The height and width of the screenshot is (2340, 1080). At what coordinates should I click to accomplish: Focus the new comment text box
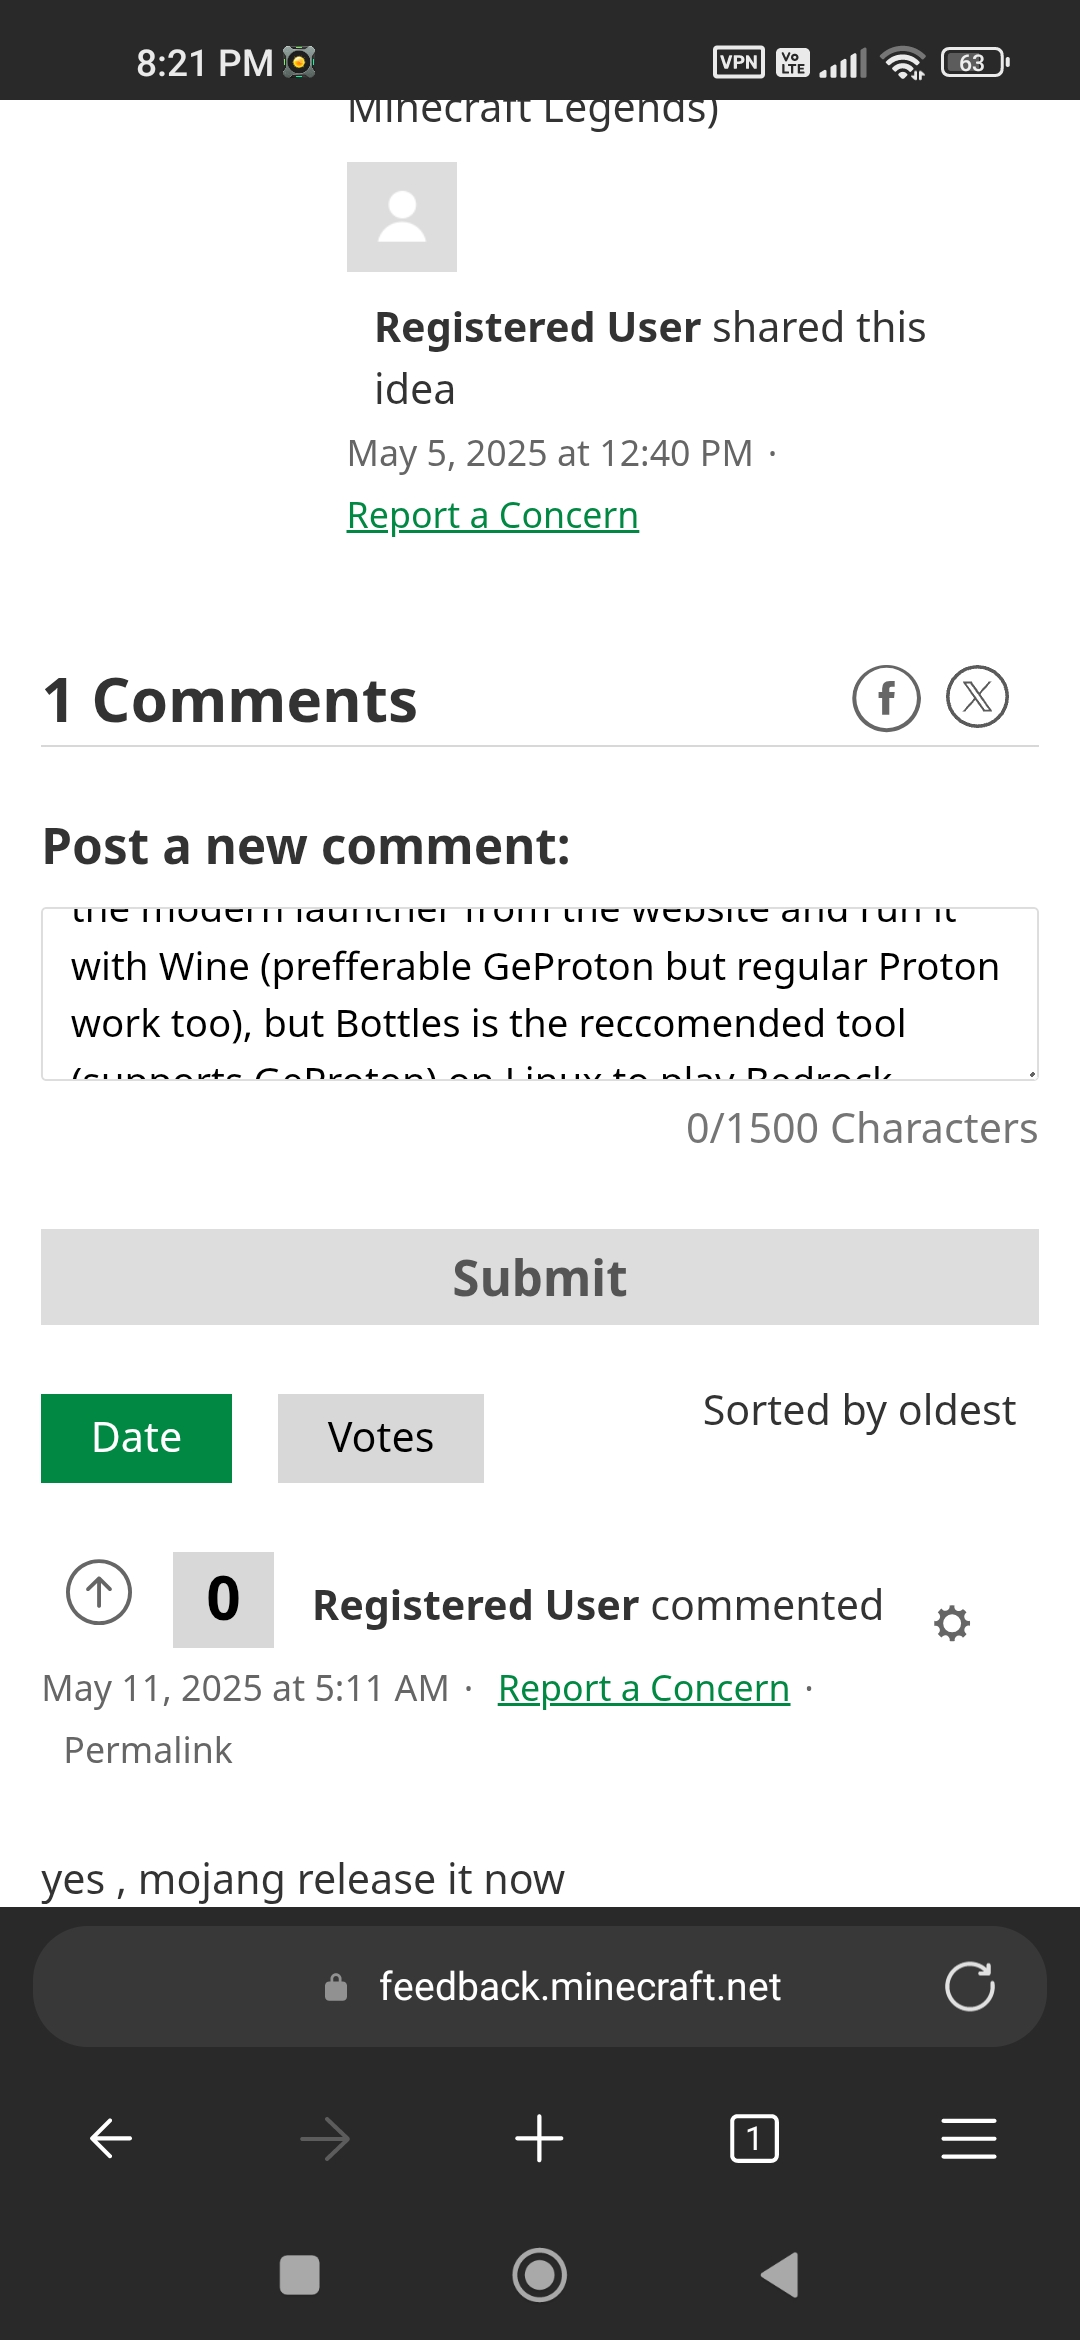pyautogui.click(x=539, y=994)
